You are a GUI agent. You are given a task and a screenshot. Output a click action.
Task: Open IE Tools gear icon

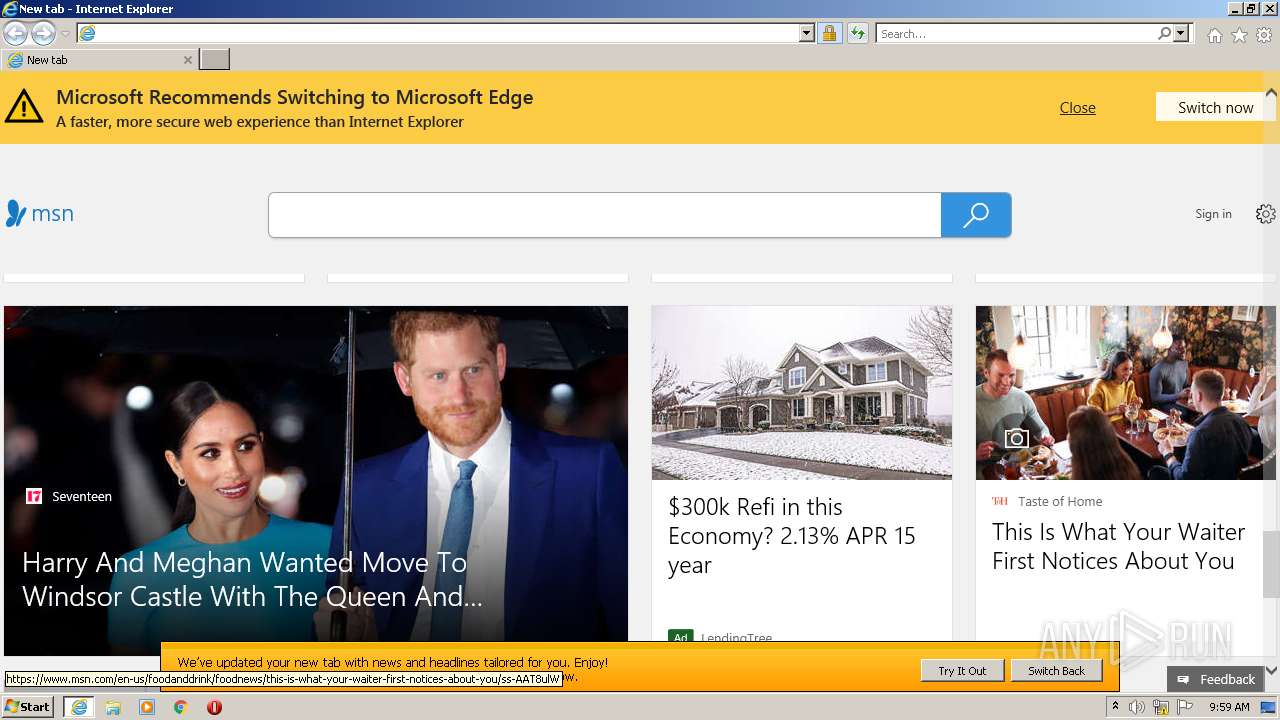[1264, 35]
